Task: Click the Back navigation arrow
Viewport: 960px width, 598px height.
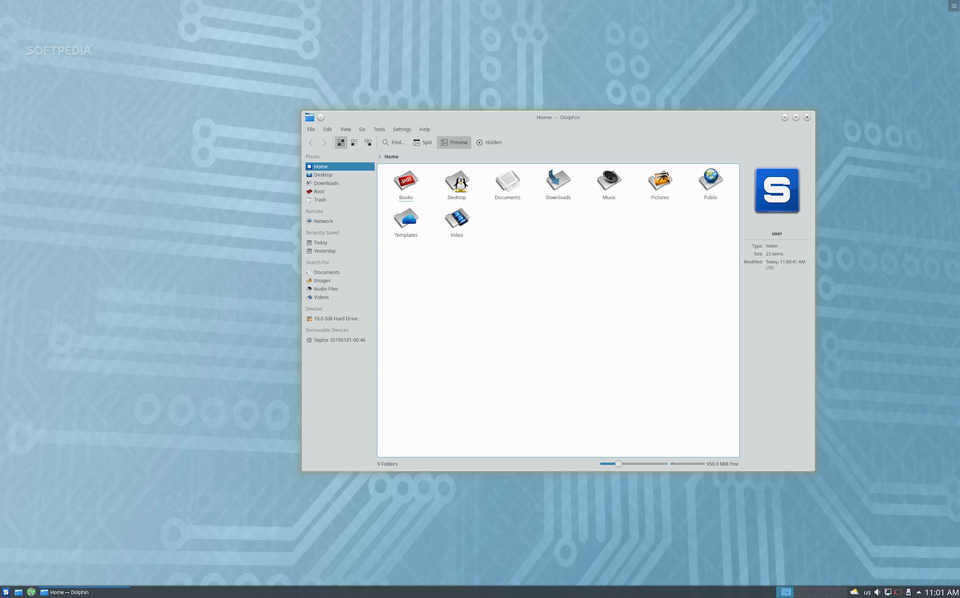Action: click(x=310, y=142)
